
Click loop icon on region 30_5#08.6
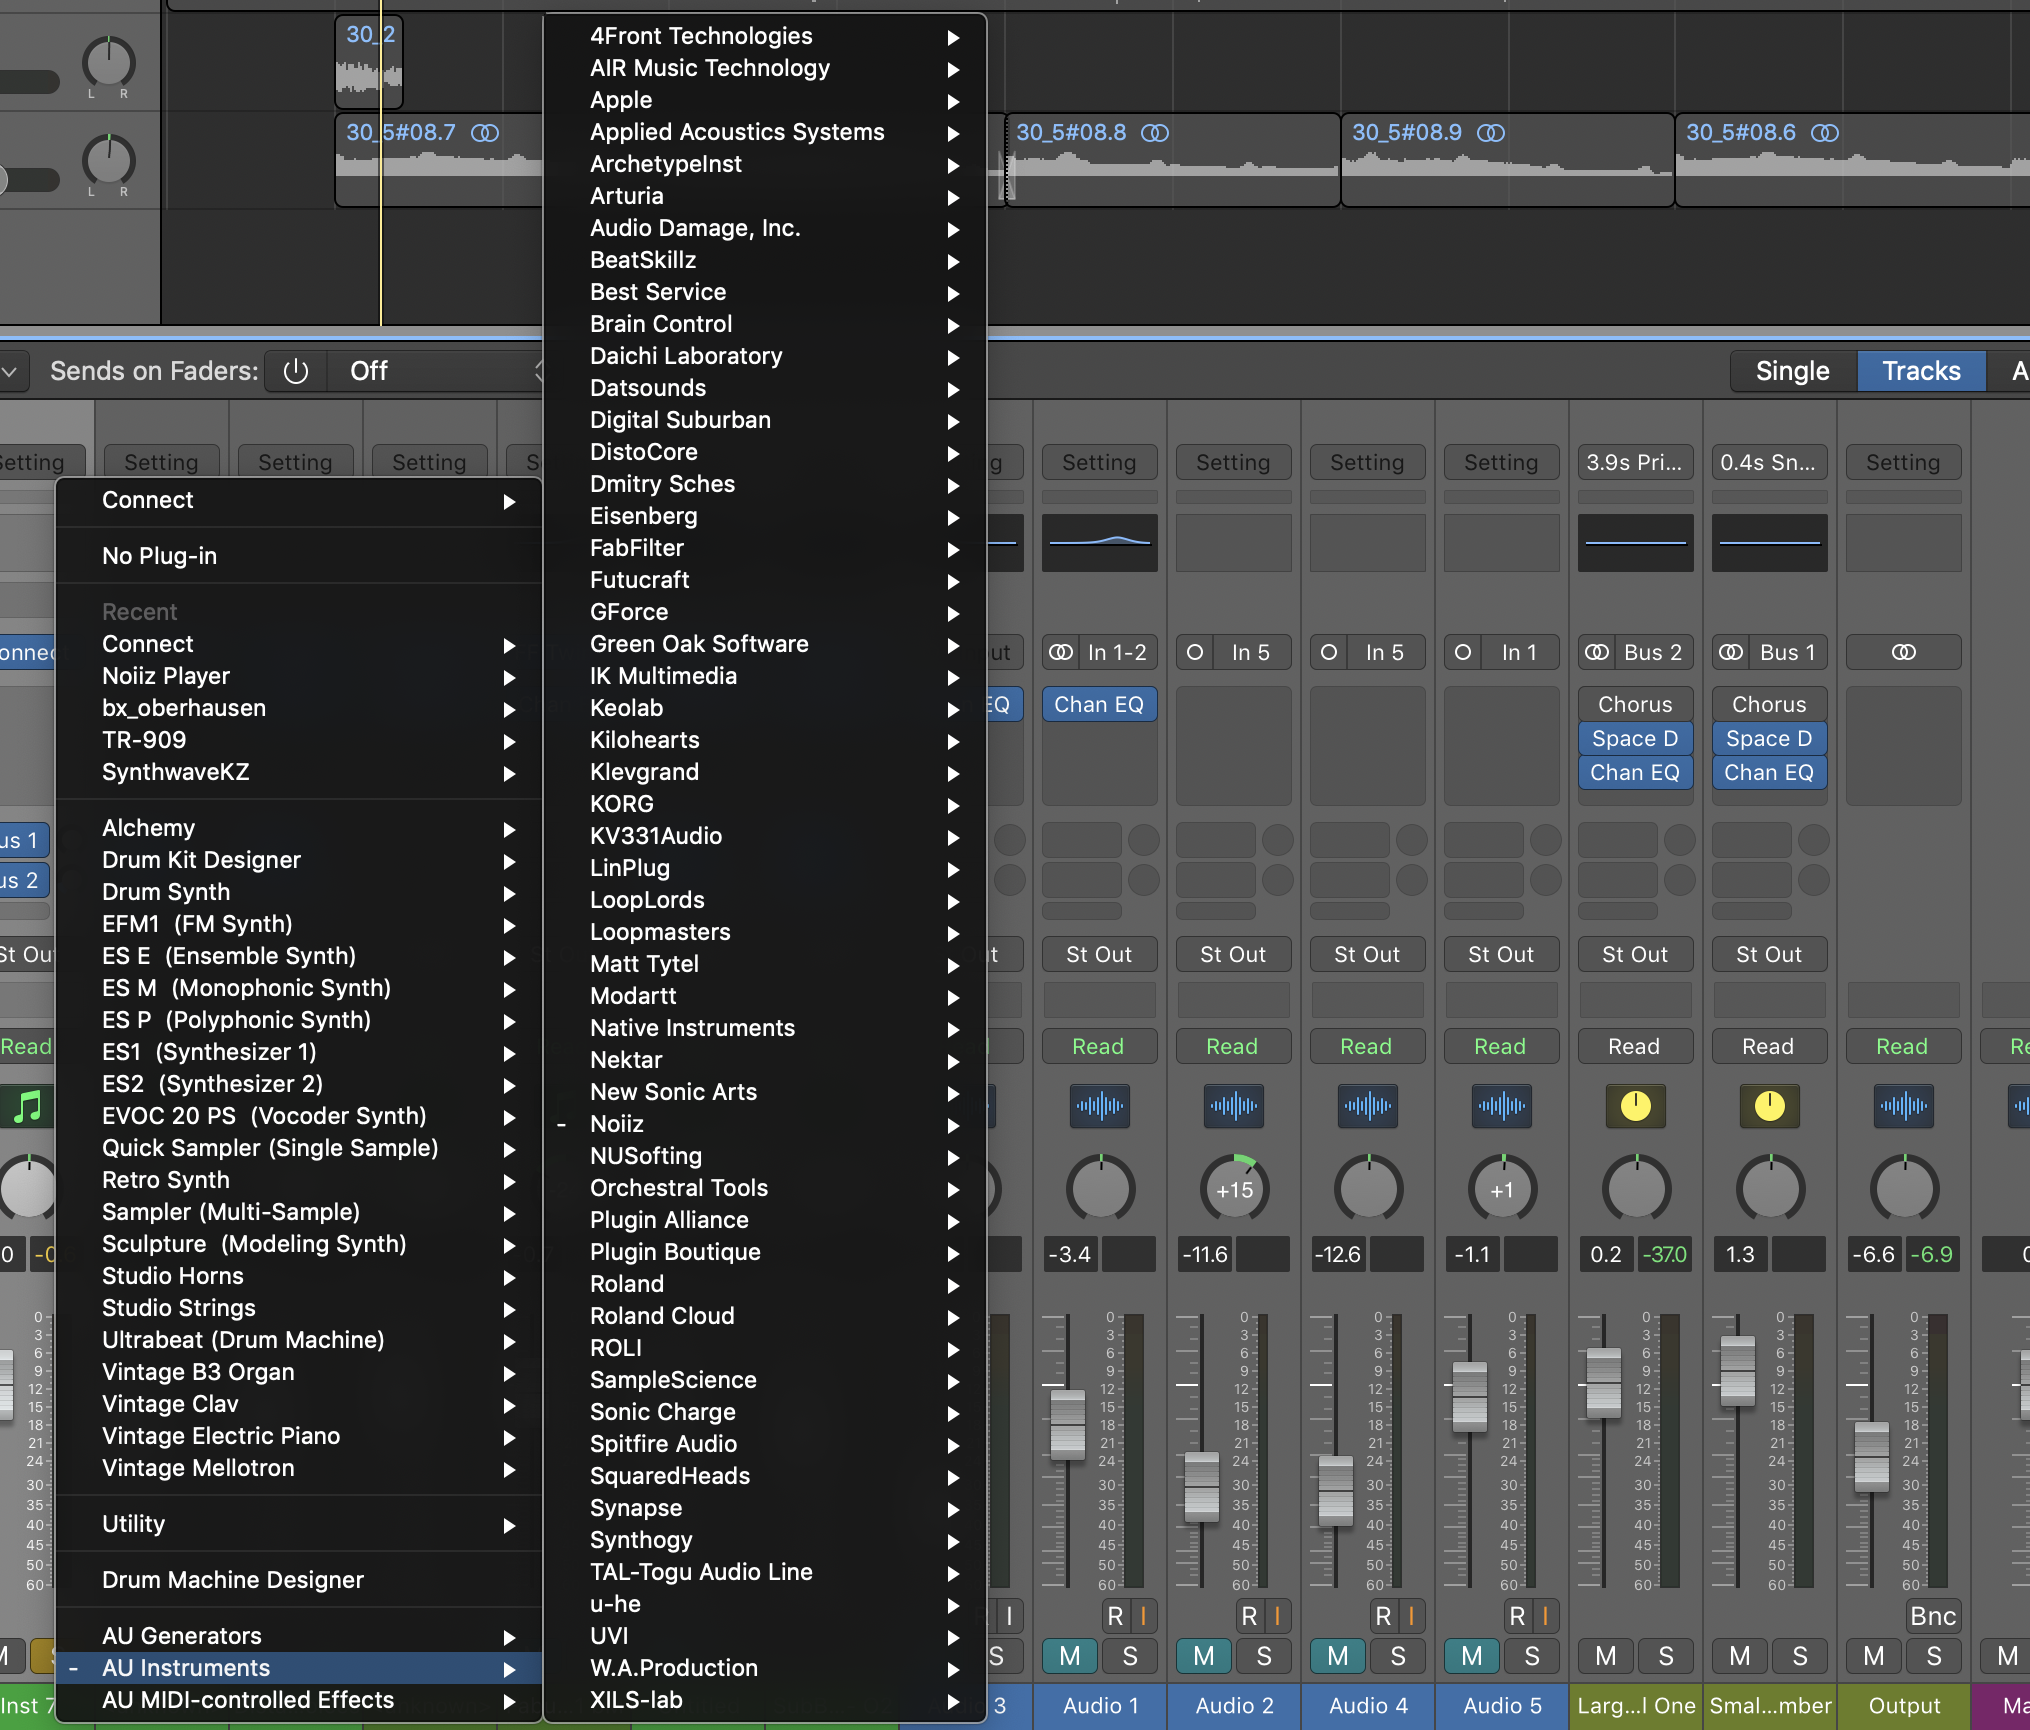(1825, 133)
